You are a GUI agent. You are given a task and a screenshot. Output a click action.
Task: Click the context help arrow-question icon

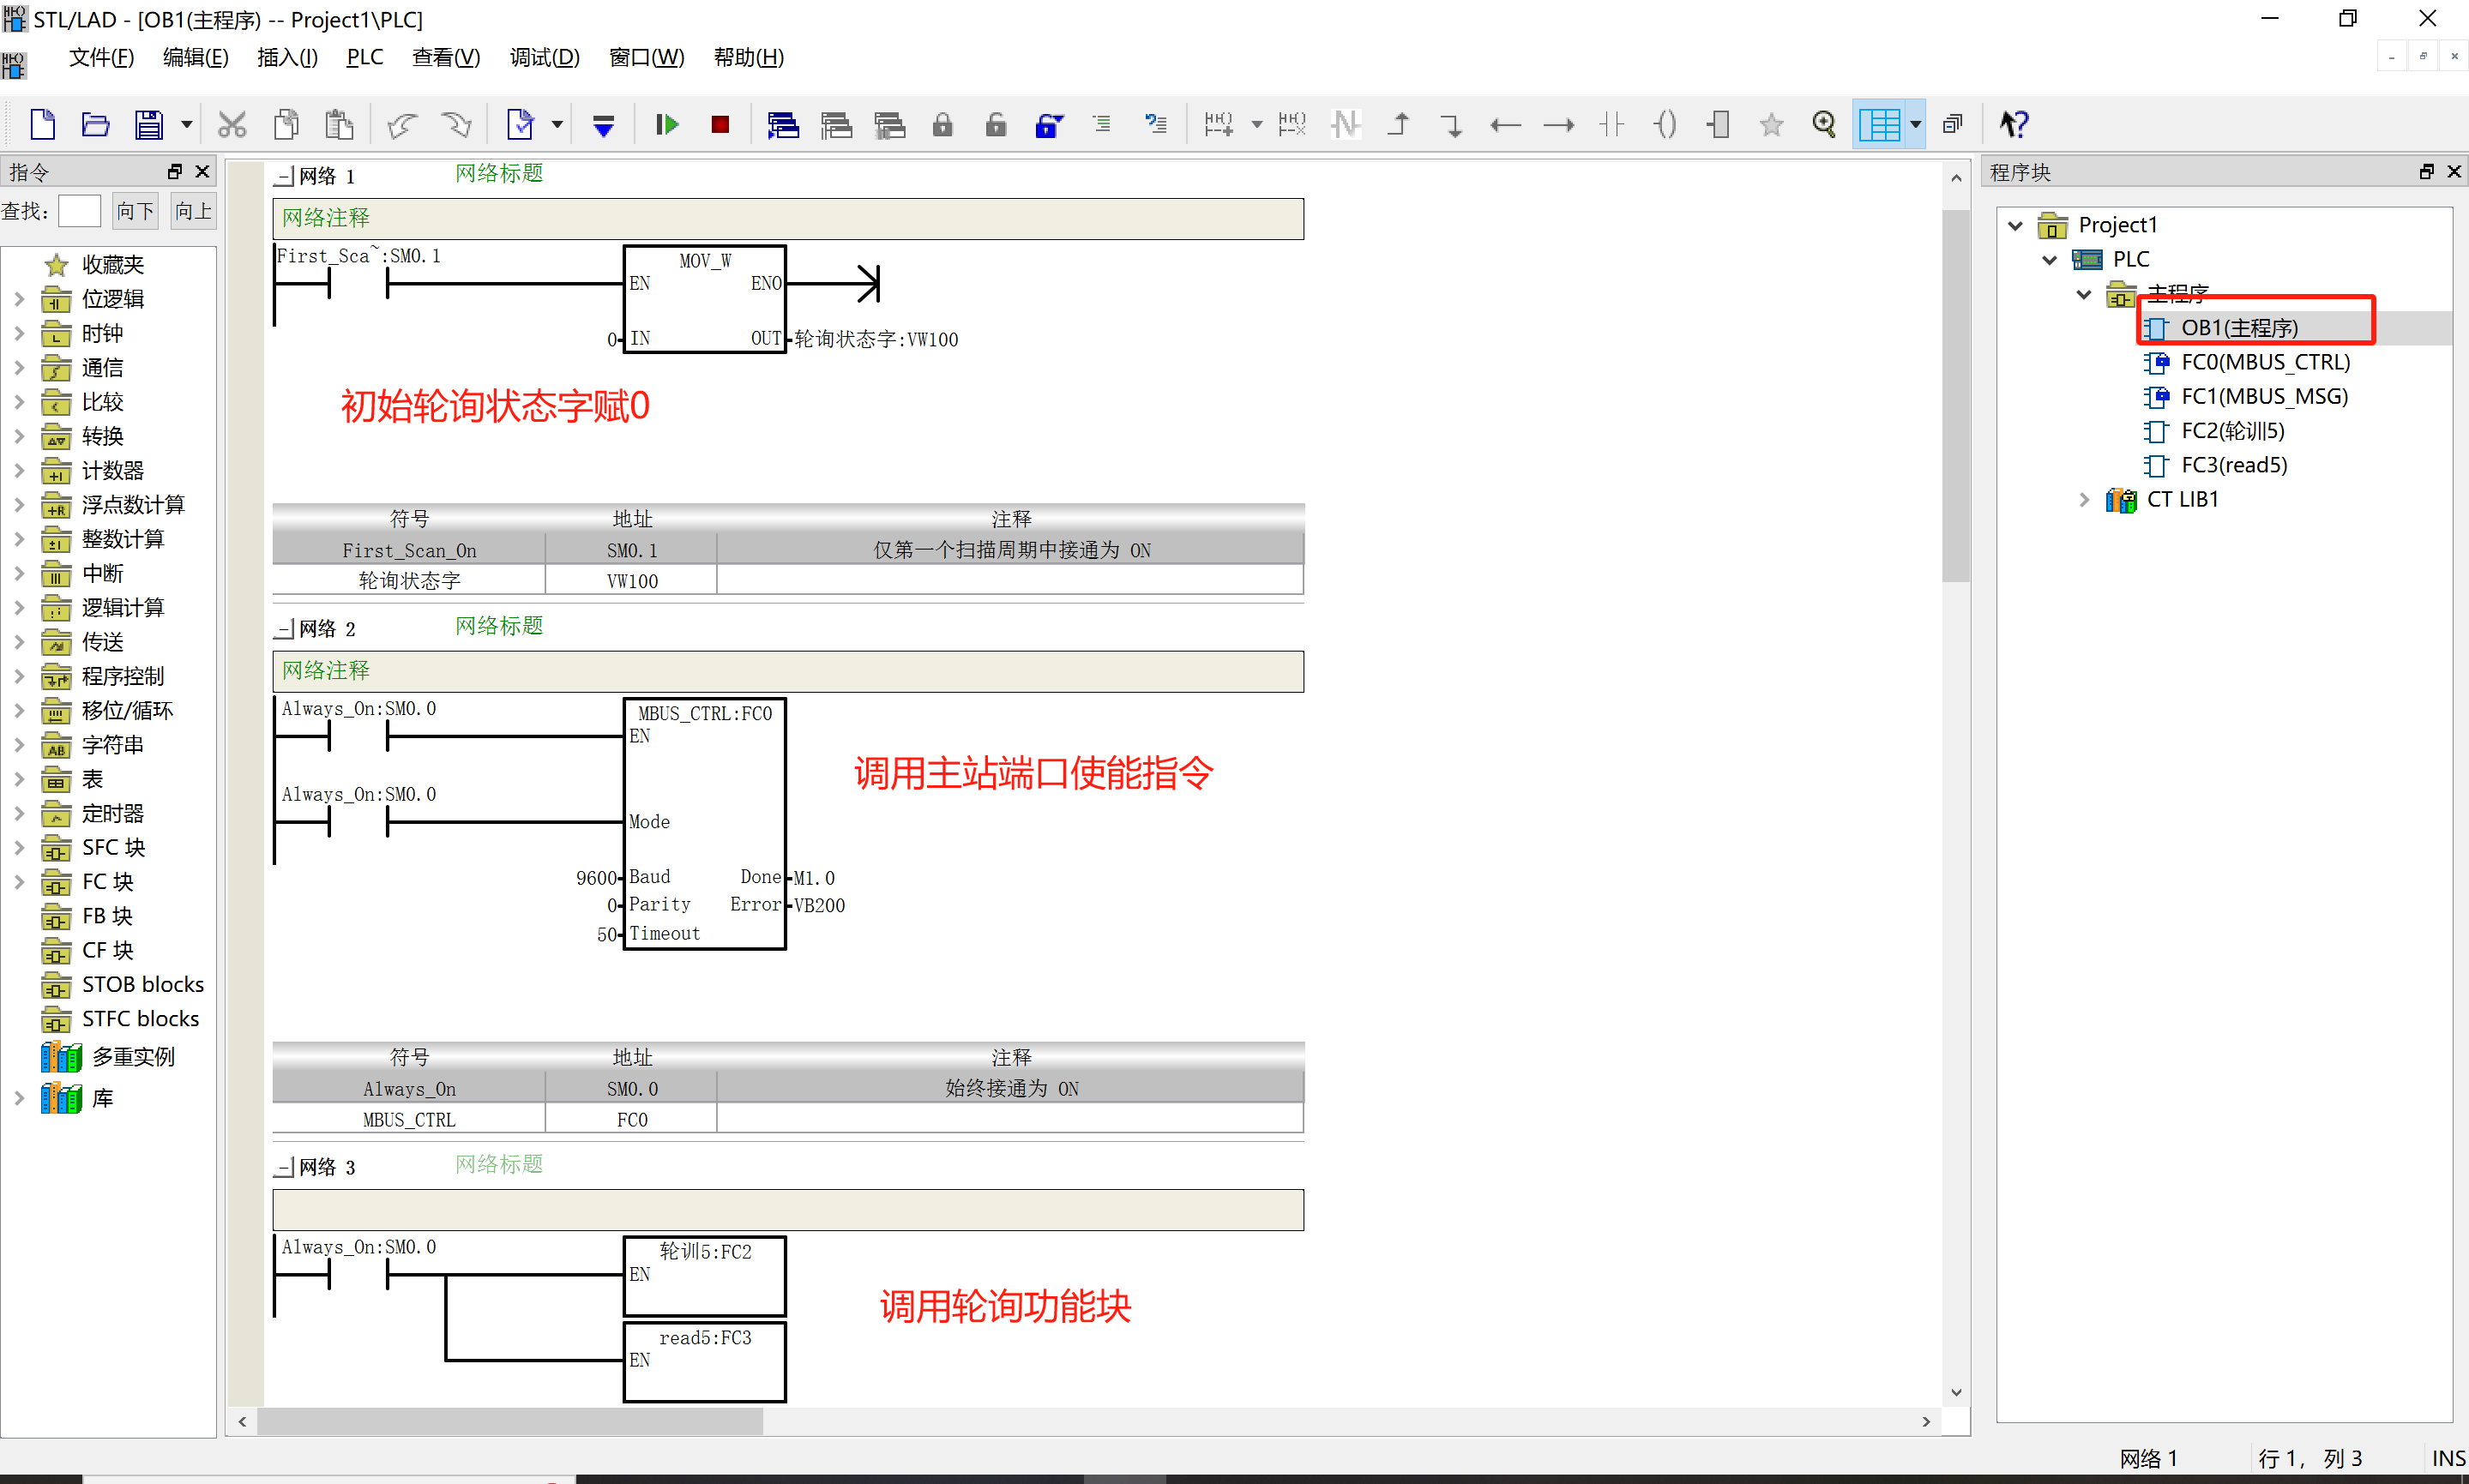pyautogui.click(x=2013, y=125)
